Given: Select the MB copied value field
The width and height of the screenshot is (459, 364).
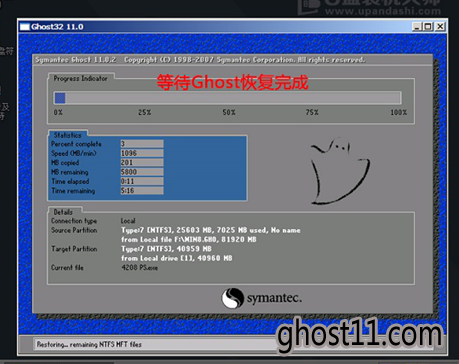Looking at the screenshot, I should click(142, 162).
